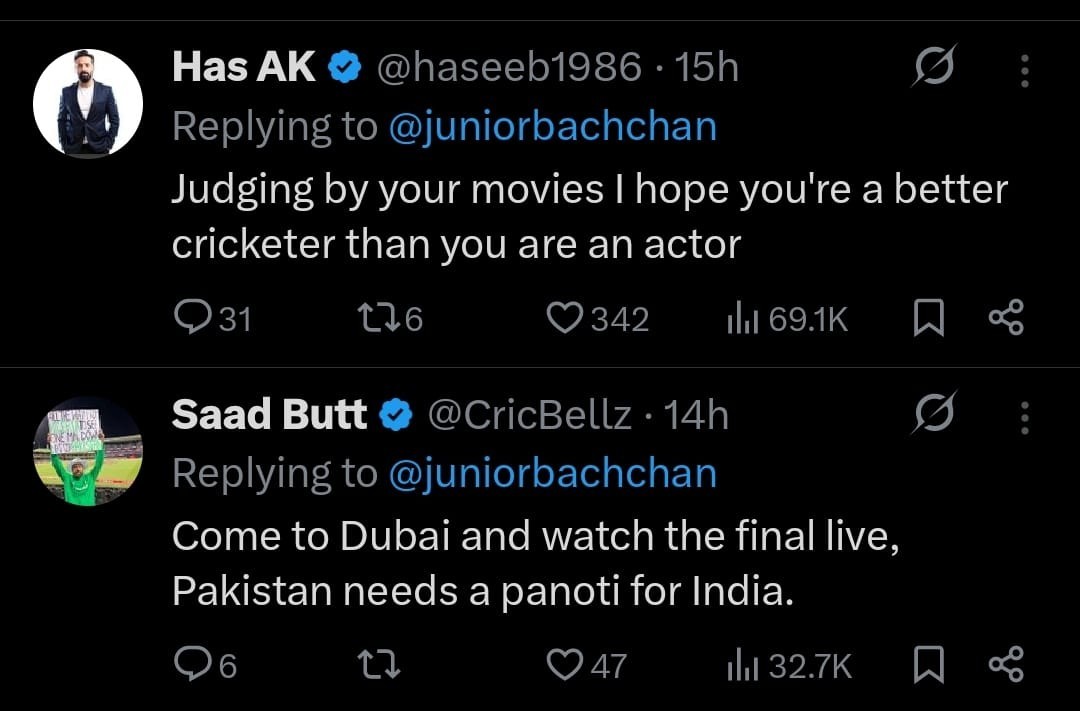Repost Has AK's tweet
The image size is (1080, 711).
pyautogui.click(x=375, y=318)
